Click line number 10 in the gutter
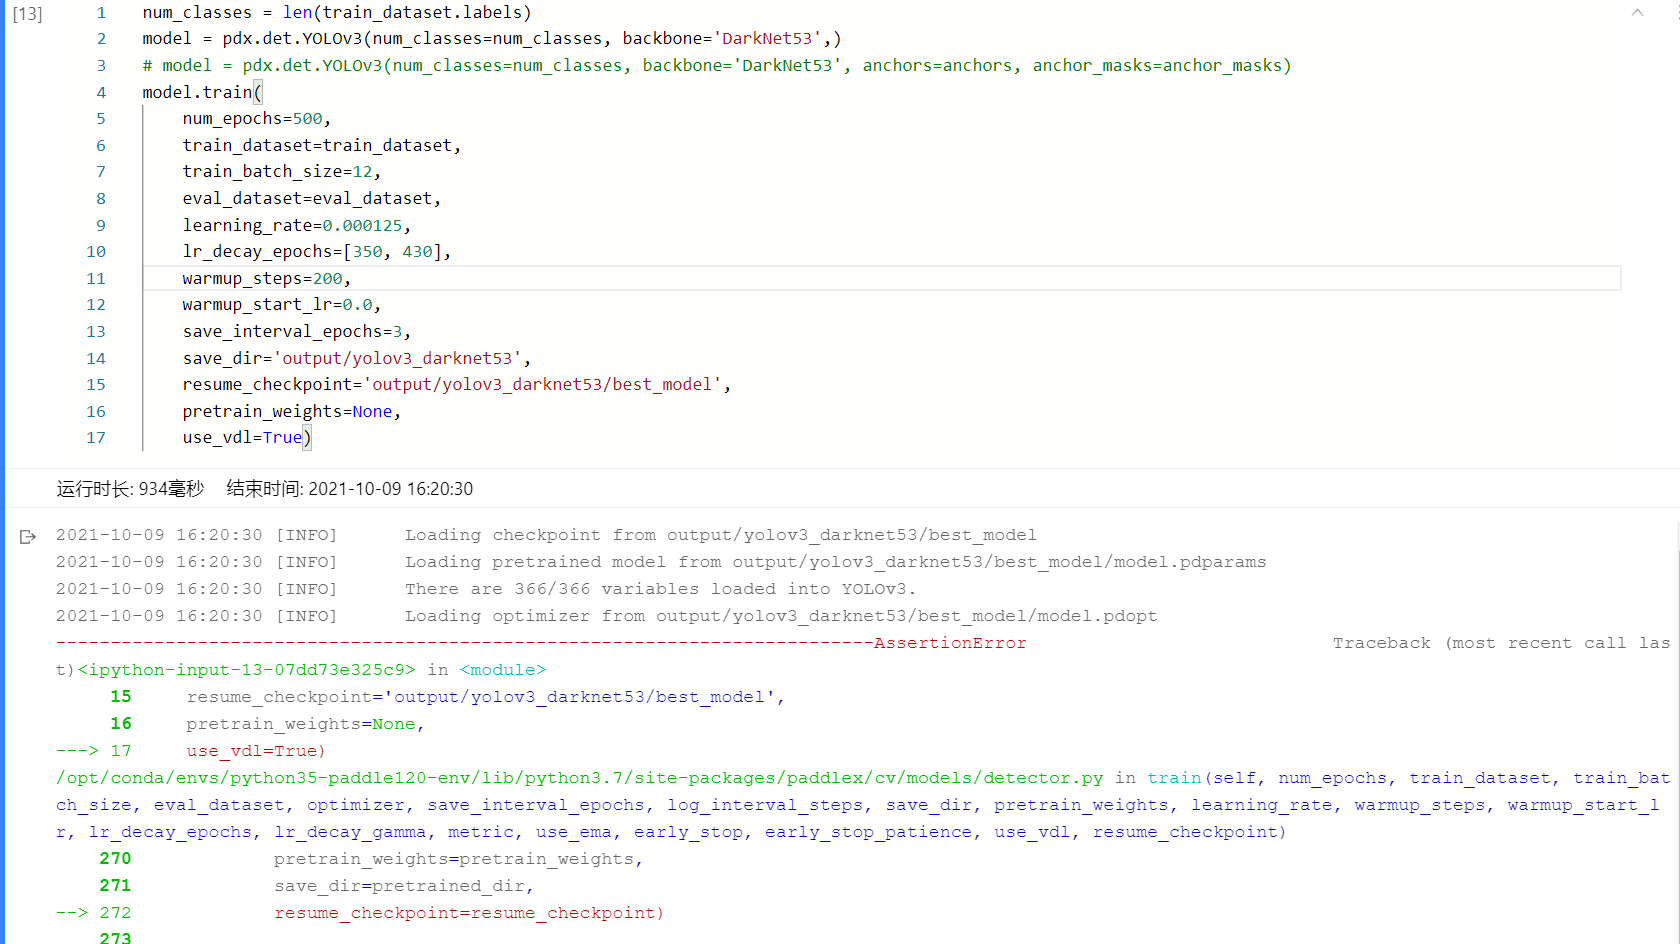The height and width of the screenshot is (944, 1680). (96, 251)
